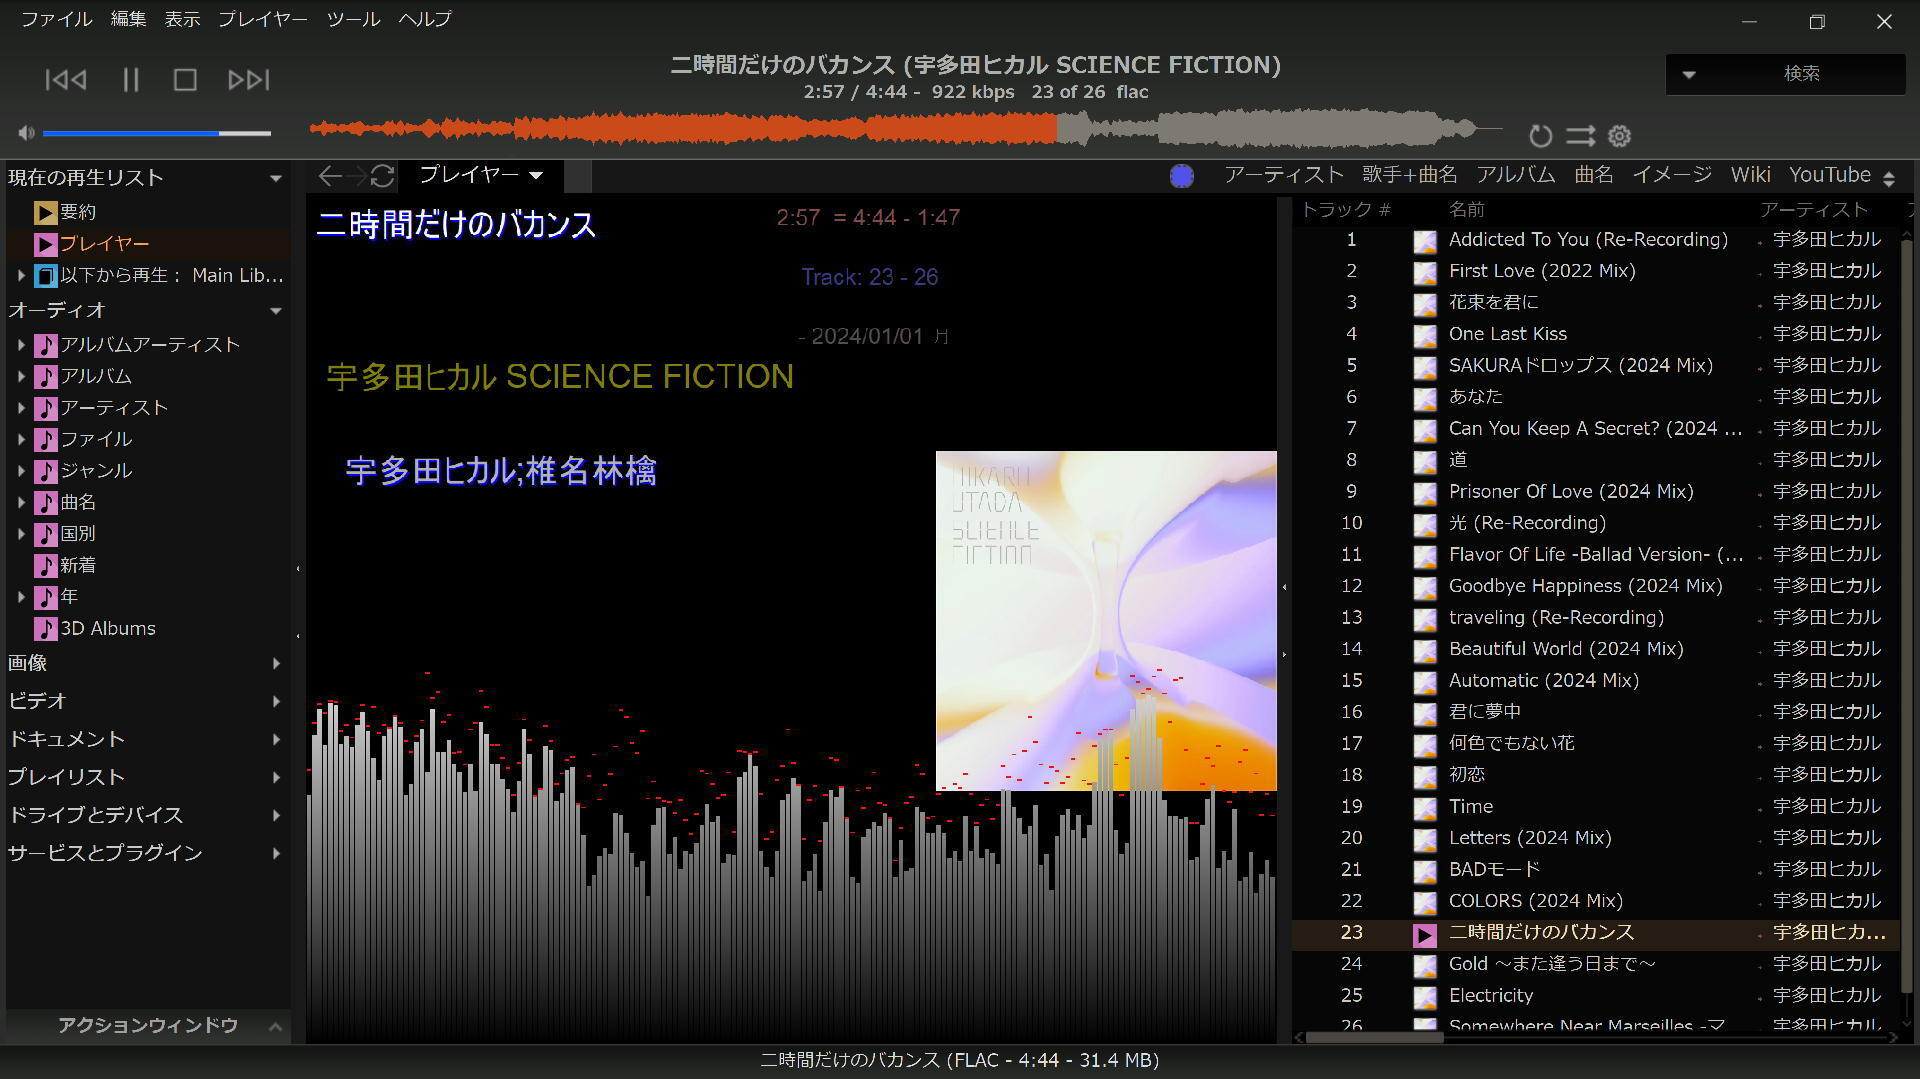Open the アルバム link in view header
Screen dimensions: 1920x1079
[x=1516, y=175]
